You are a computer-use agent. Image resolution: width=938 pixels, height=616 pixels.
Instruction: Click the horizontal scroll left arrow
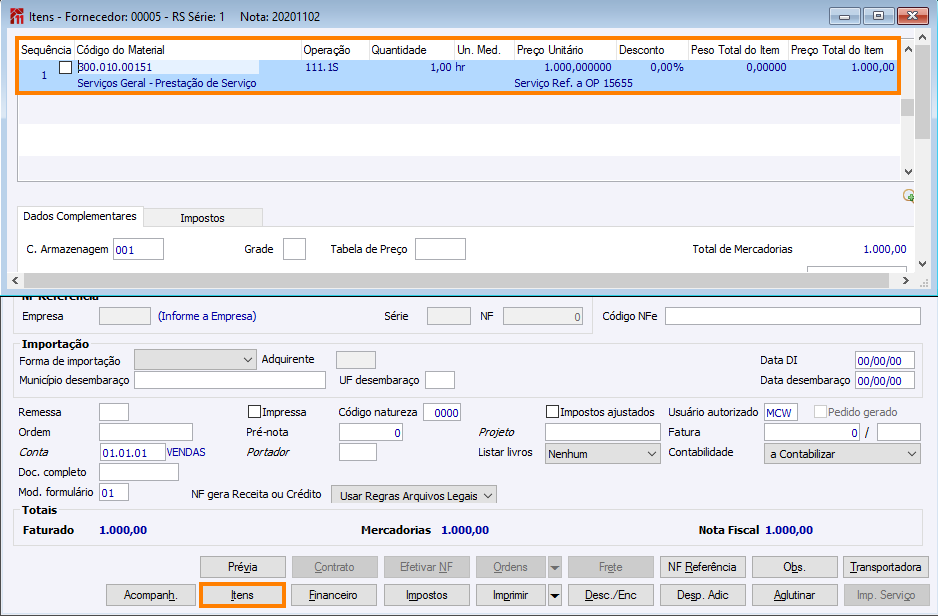(15, 281)
